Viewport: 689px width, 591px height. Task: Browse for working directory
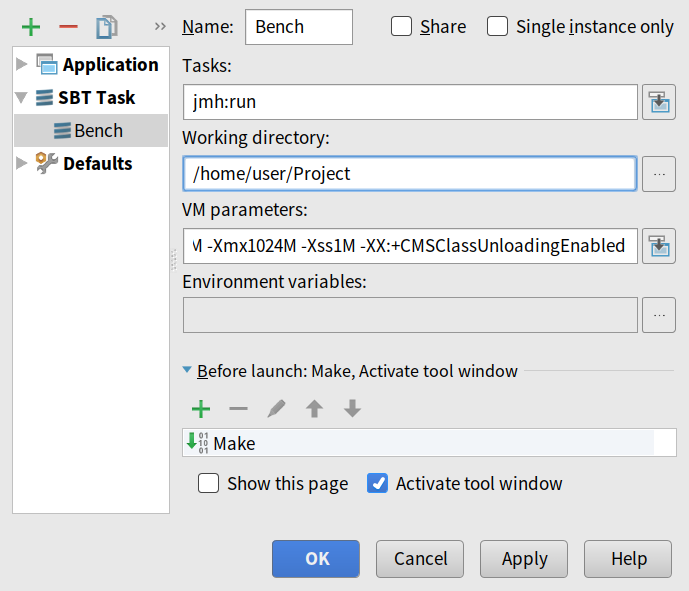point(658,174)
